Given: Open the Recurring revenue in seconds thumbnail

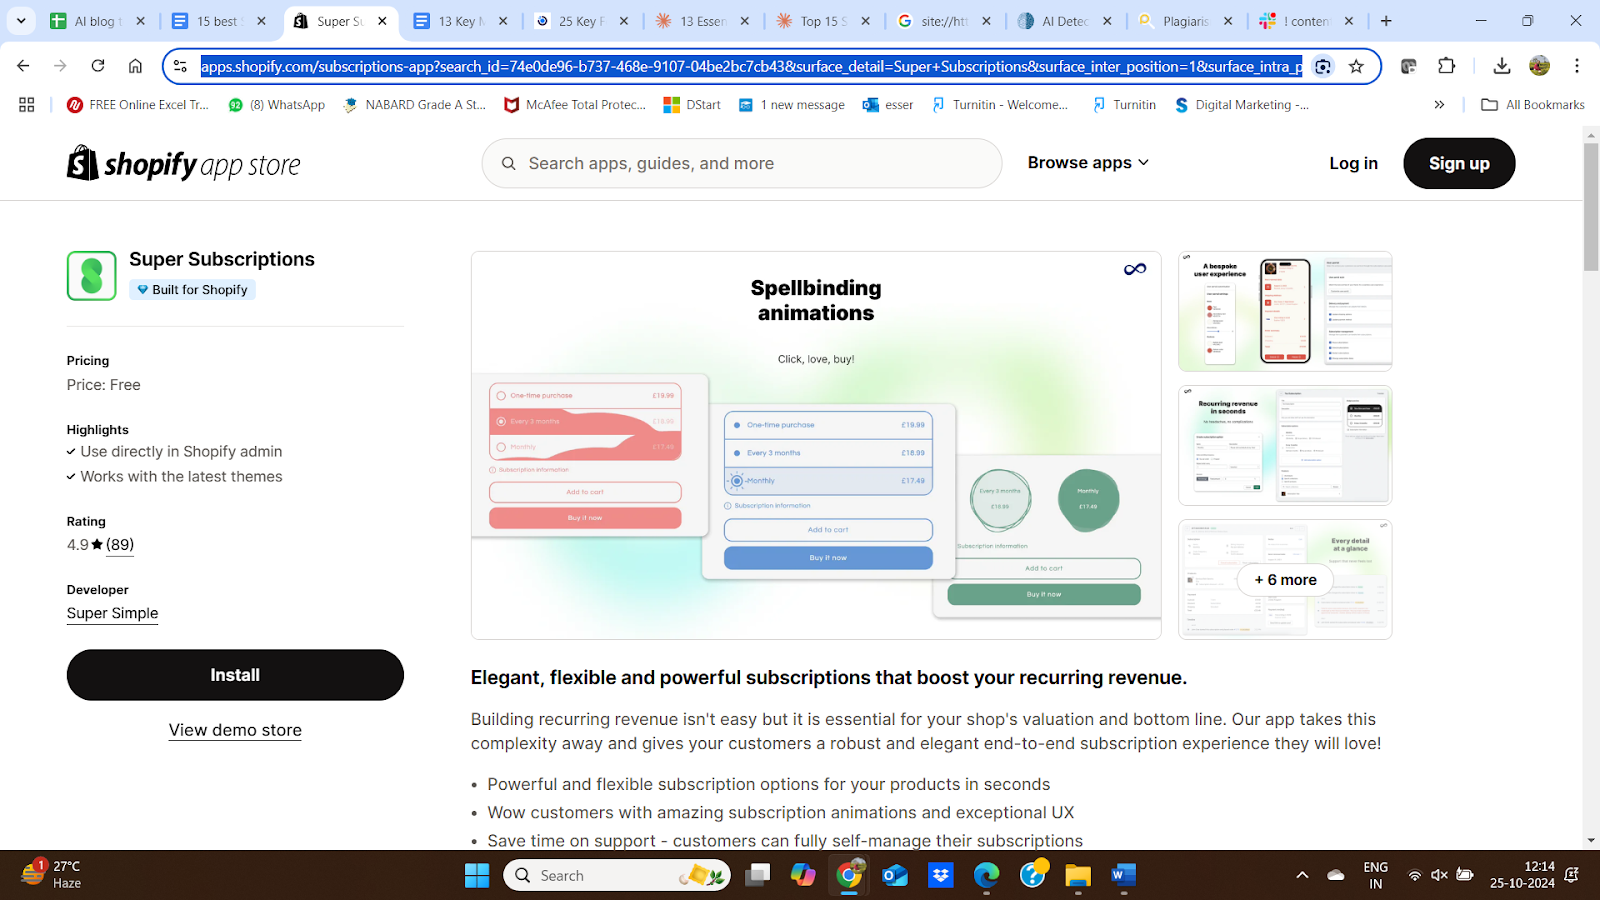Looking at the screenshot, I should [1285, 445].
